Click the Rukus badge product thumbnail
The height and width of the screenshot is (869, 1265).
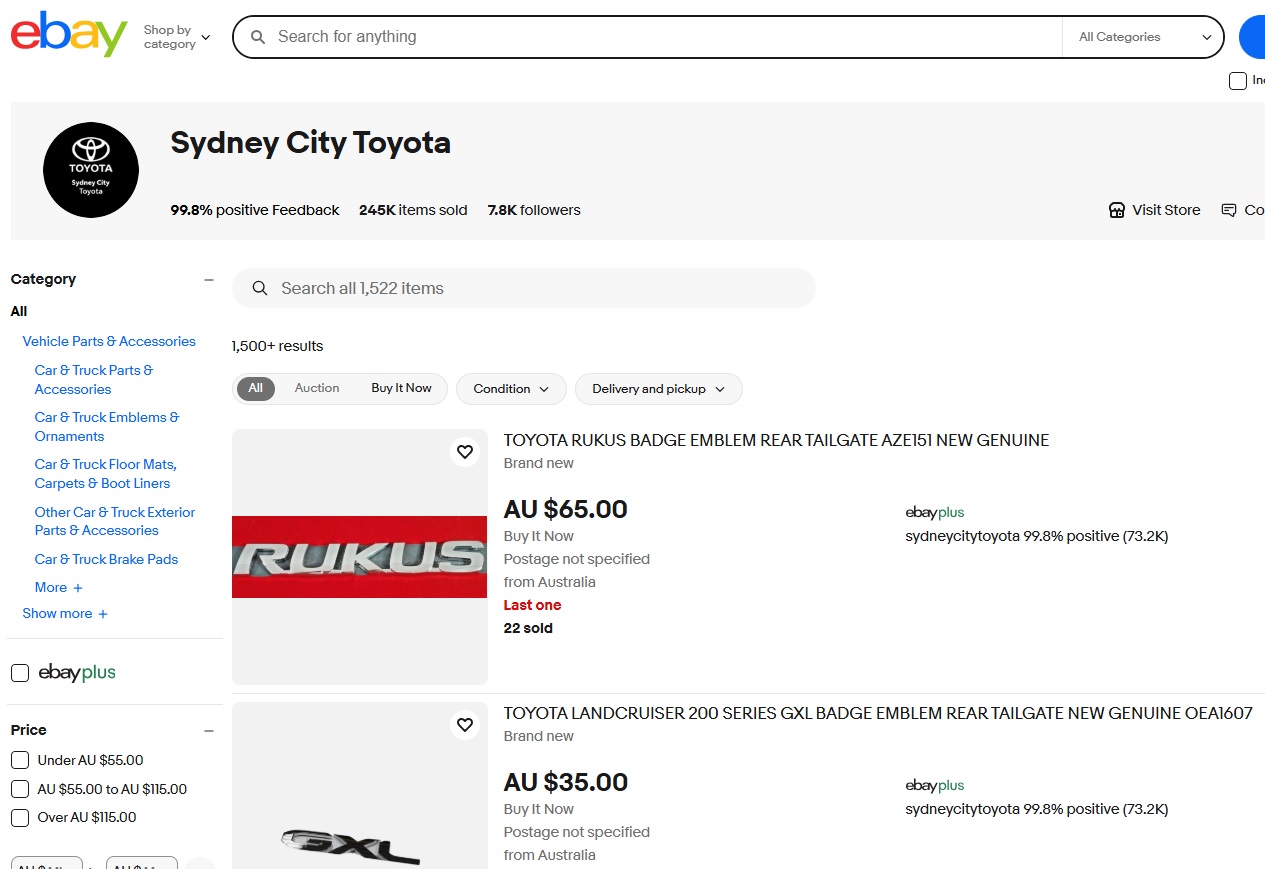(359, 557)
